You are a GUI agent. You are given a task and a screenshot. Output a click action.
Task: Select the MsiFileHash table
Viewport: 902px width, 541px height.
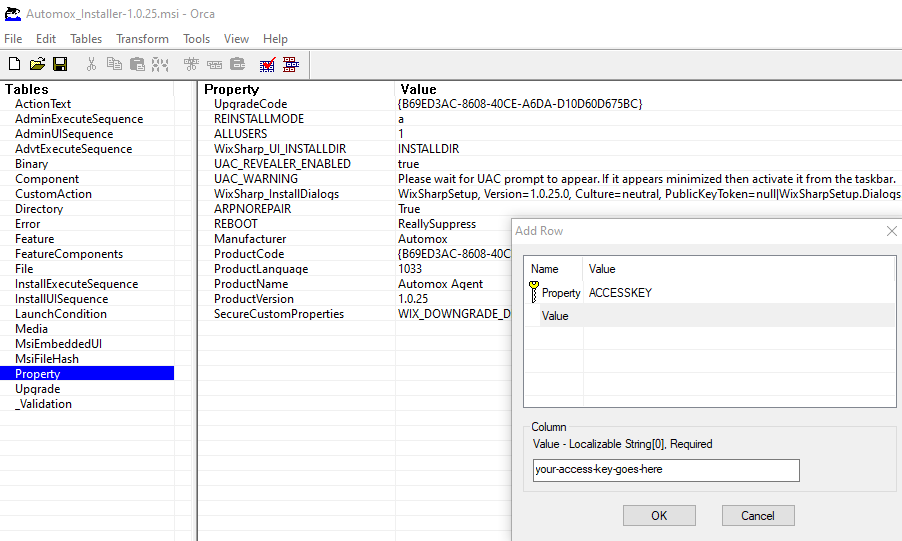tap(47, 358)
